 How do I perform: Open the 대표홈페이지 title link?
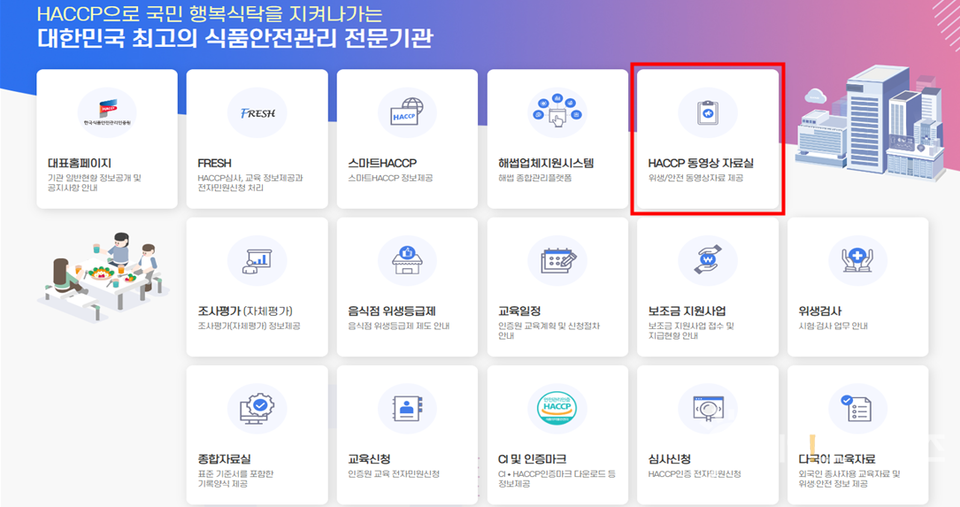[x=80, y=163]
